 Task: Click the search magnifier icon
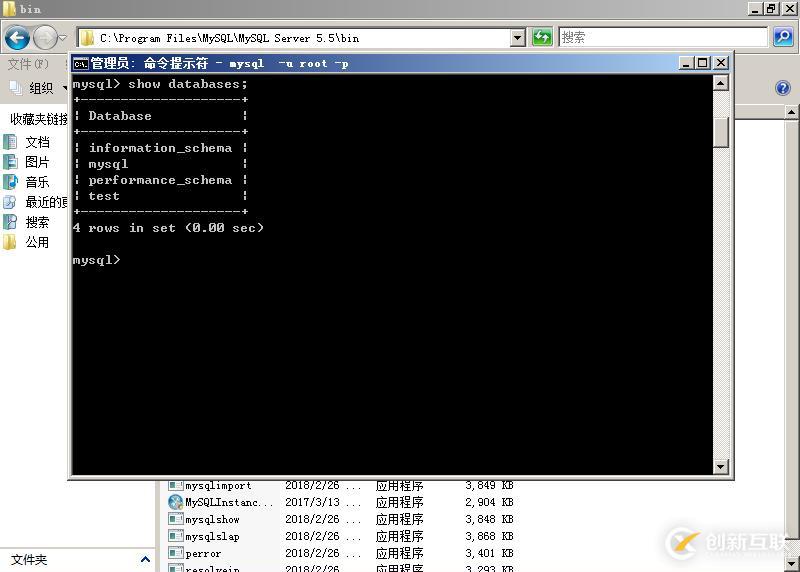click(783, 38)
